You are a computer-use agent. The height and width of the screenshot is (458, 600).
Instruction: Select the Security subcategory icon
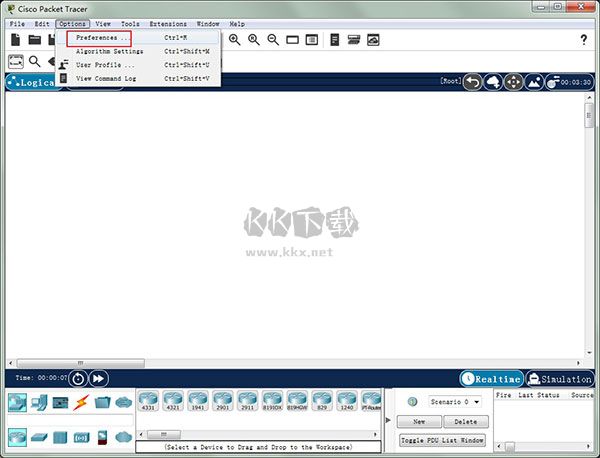[x=103, y=437]
